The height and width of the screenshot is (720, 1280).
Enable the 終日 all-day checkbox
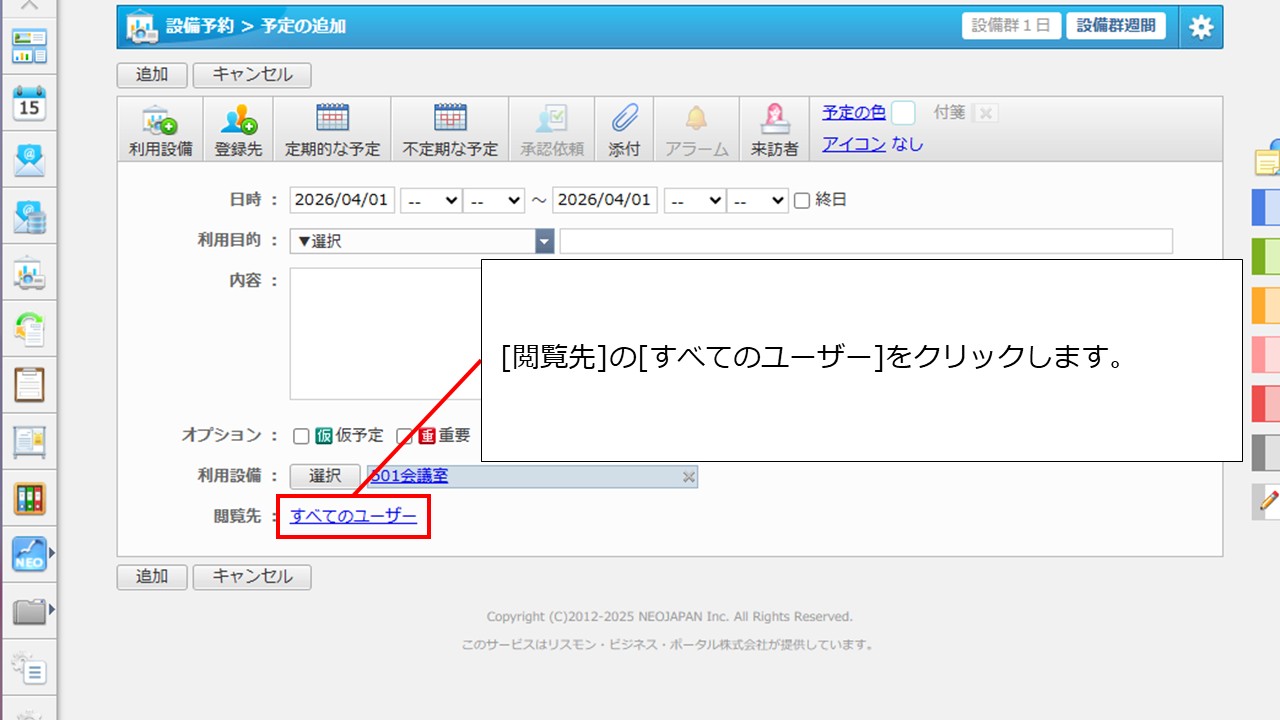[x=801, y=200]
